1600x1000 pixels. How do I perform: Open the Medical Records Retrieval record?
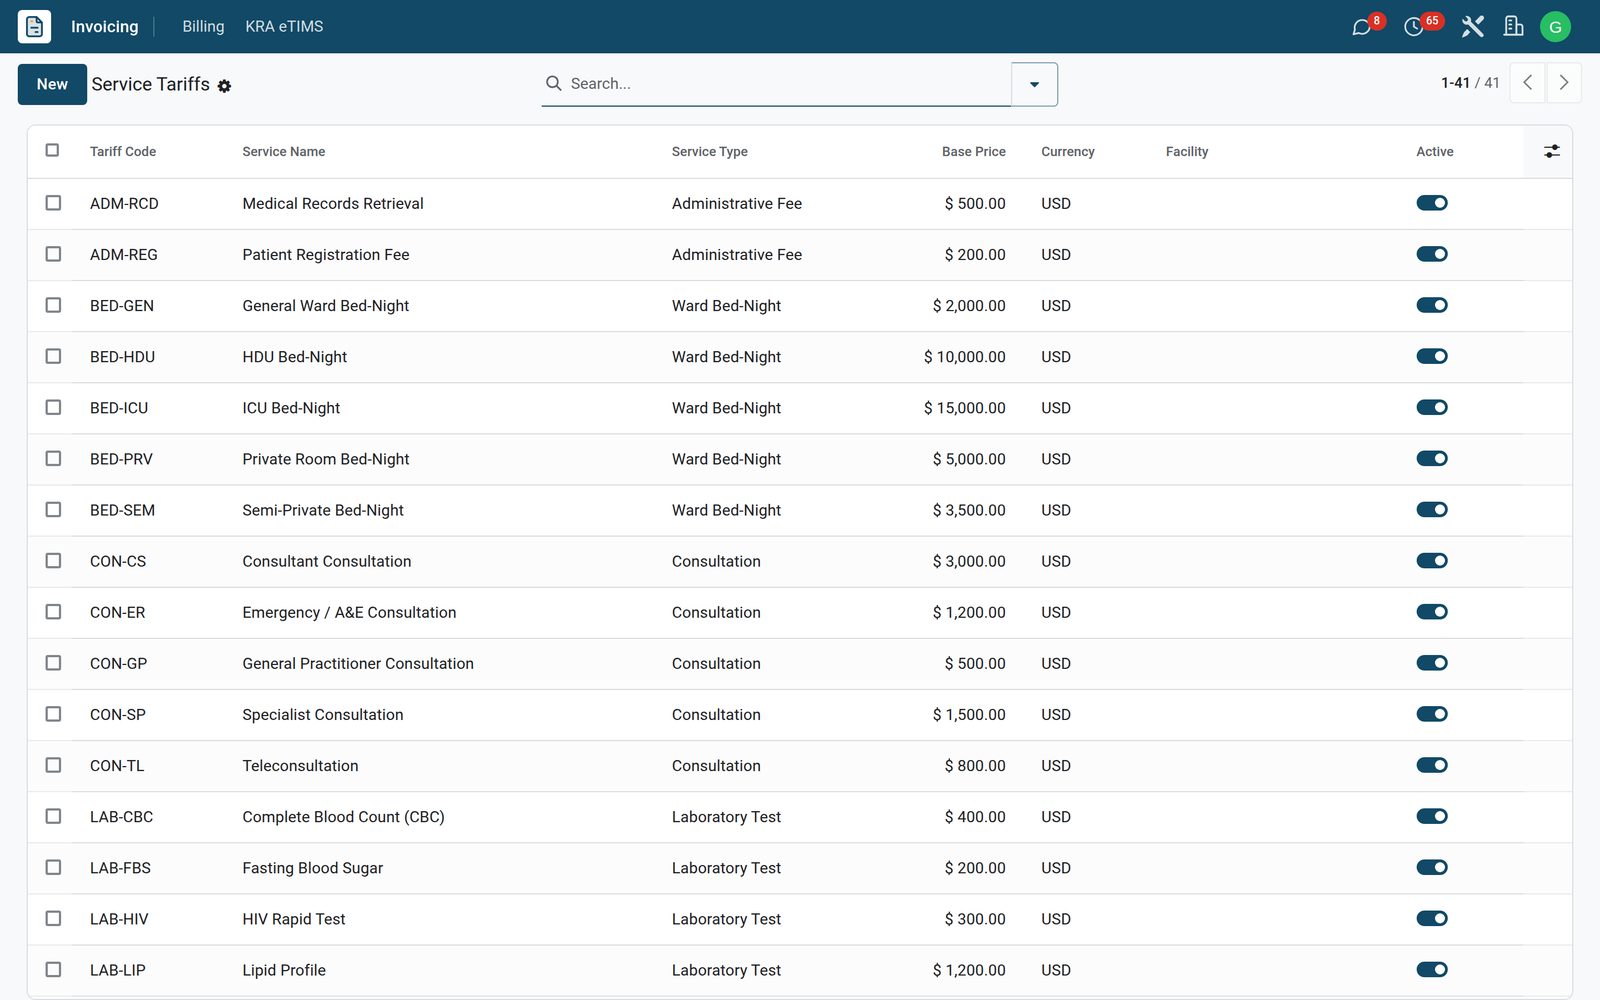point(333,203)
